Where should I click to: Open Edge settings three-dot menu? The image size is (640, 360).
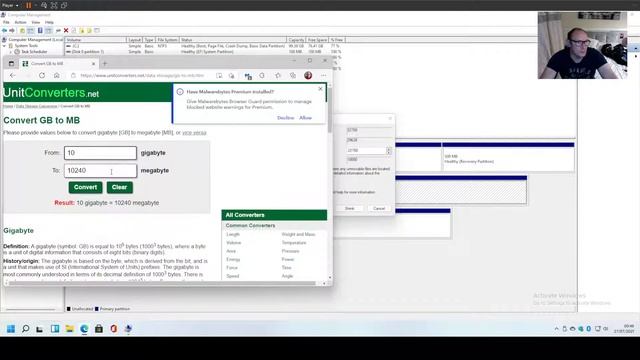(x=323, y=76)
